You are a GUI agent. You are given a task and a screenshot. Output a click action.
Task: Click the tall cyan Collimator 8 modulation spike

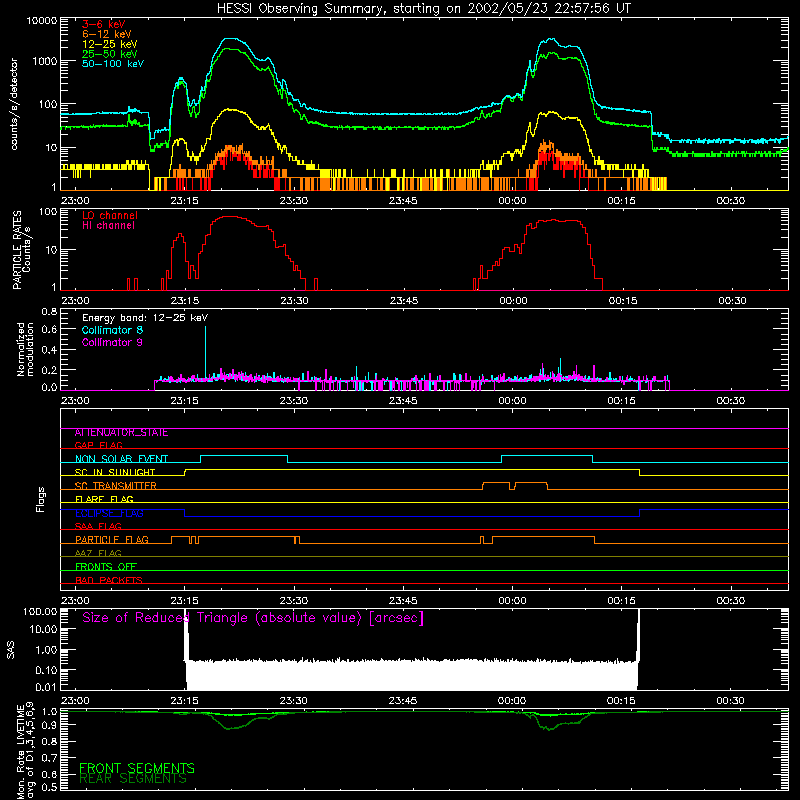coord(206,352)
